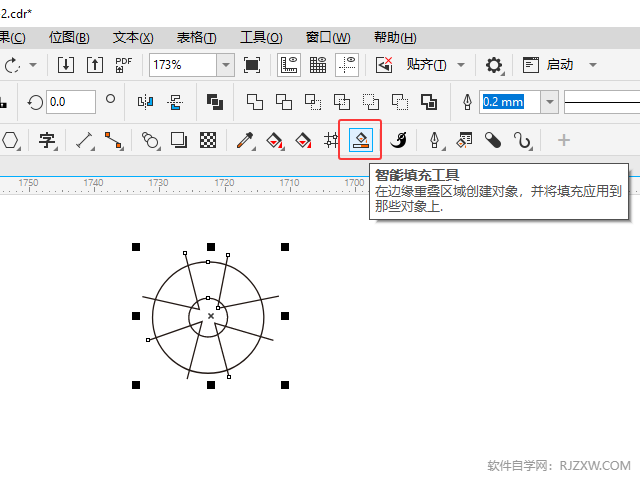Click the create boundary icon
Viewport: 640px width, 481px height.
(x=429, y=102)
